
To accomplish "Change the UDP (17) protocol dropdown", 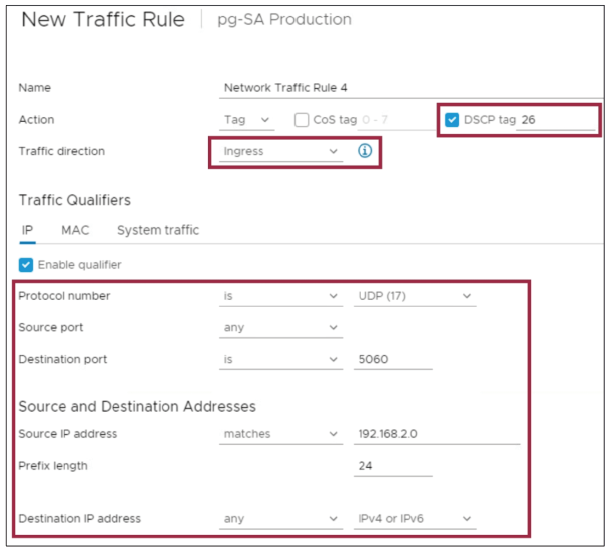I will 414,297.
